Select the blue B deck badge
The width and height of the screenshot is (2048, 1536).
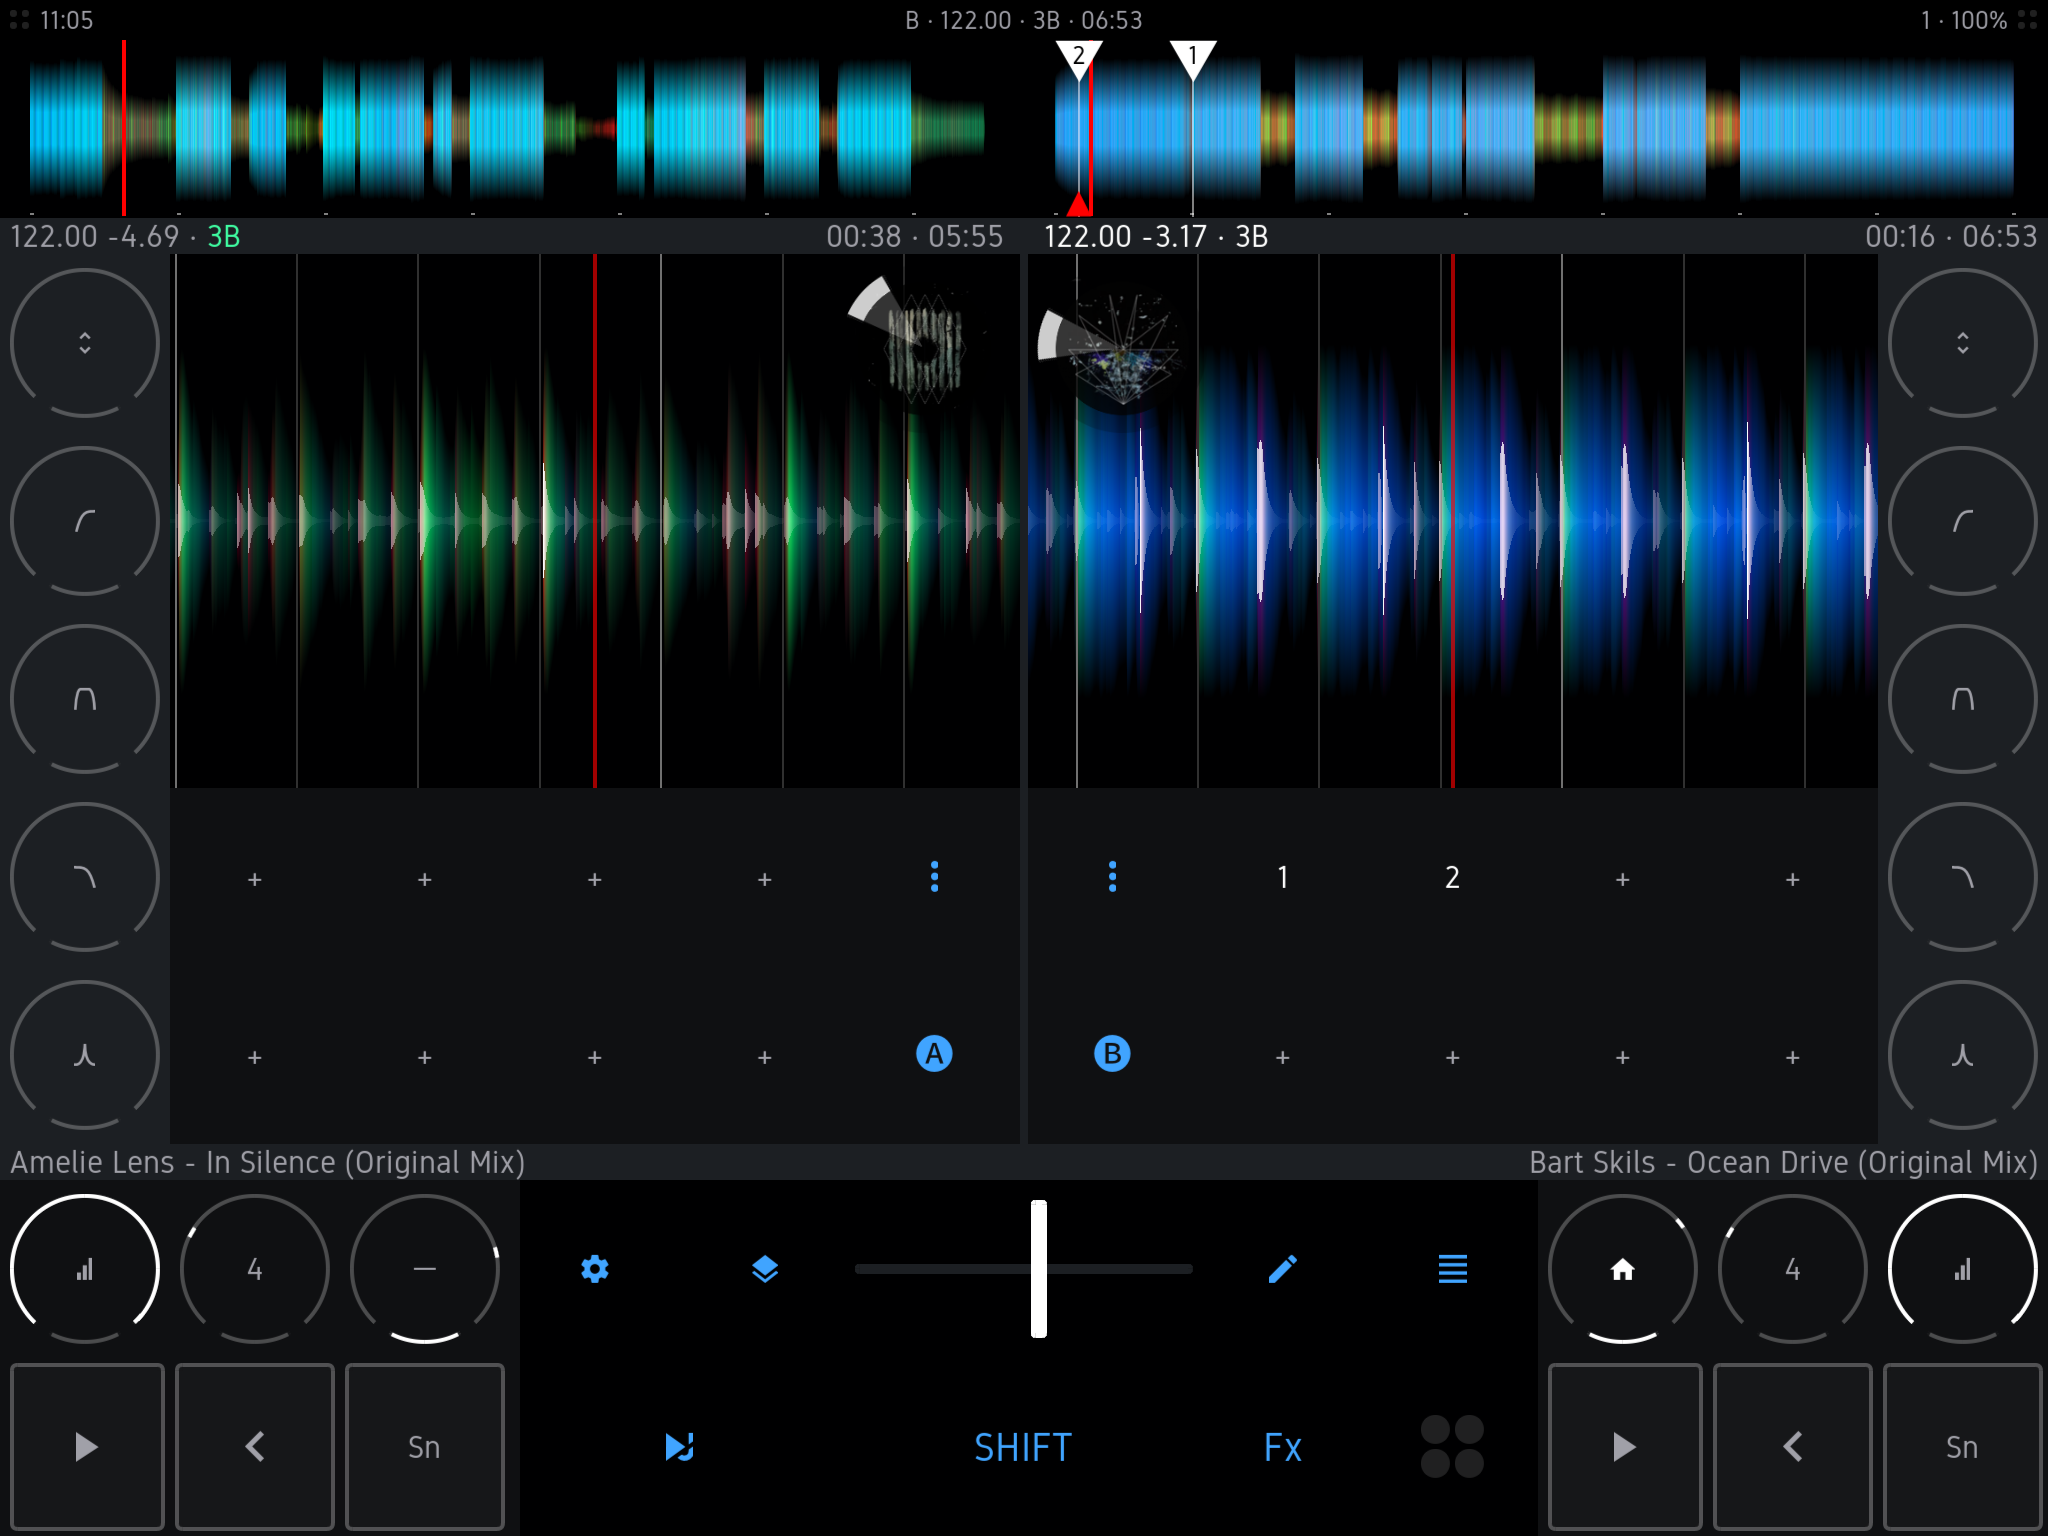1112,1054
